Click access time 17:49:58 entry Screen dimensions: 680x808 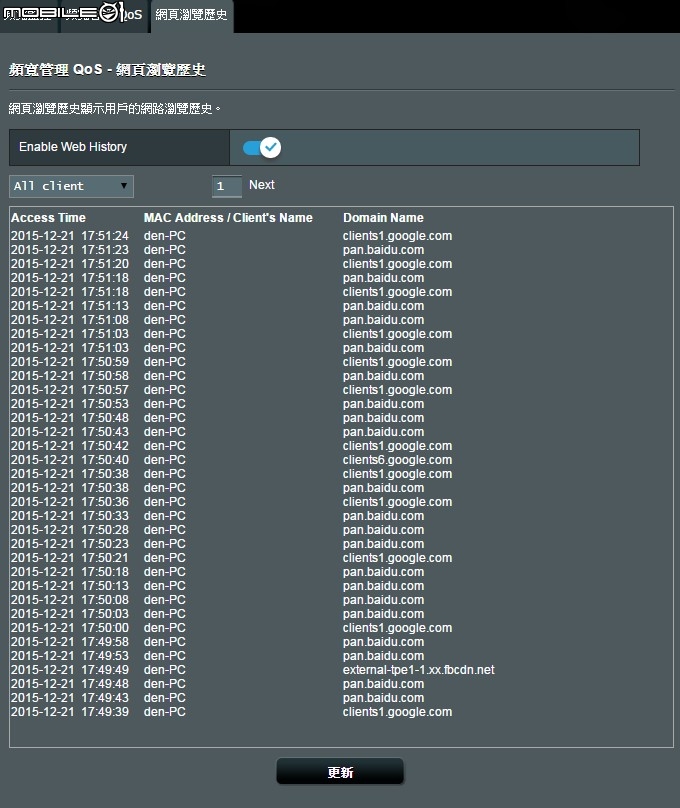click(70, 642)
